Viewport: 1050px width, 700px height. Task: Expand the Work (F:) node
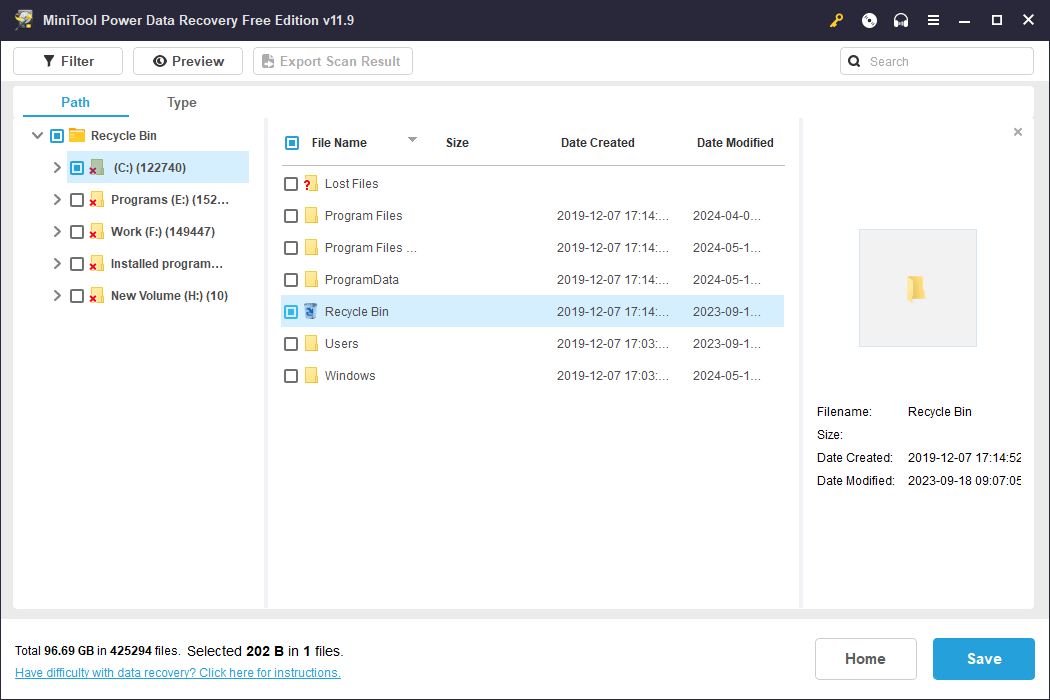click(x=57, y=232)
